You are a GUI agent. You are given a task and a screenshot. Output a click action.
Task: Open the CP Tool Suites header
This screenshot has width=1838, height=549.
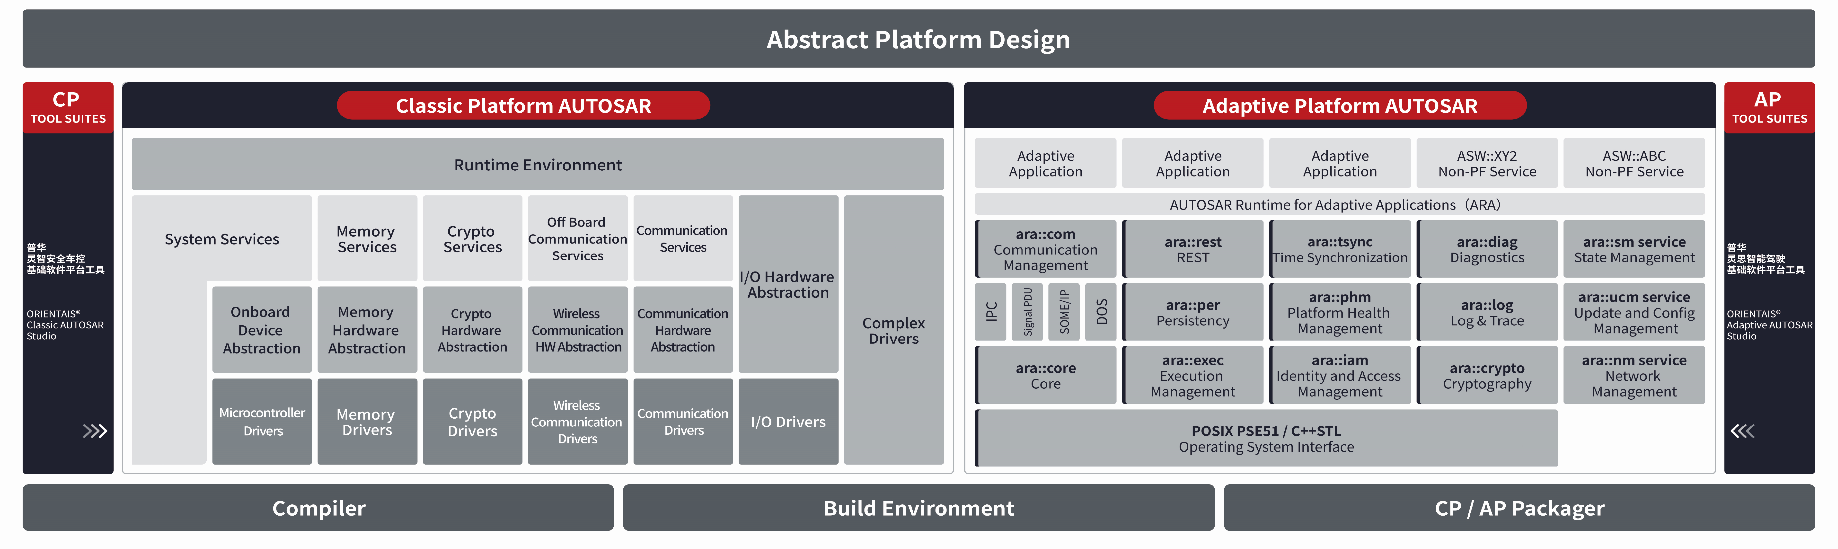68,107
